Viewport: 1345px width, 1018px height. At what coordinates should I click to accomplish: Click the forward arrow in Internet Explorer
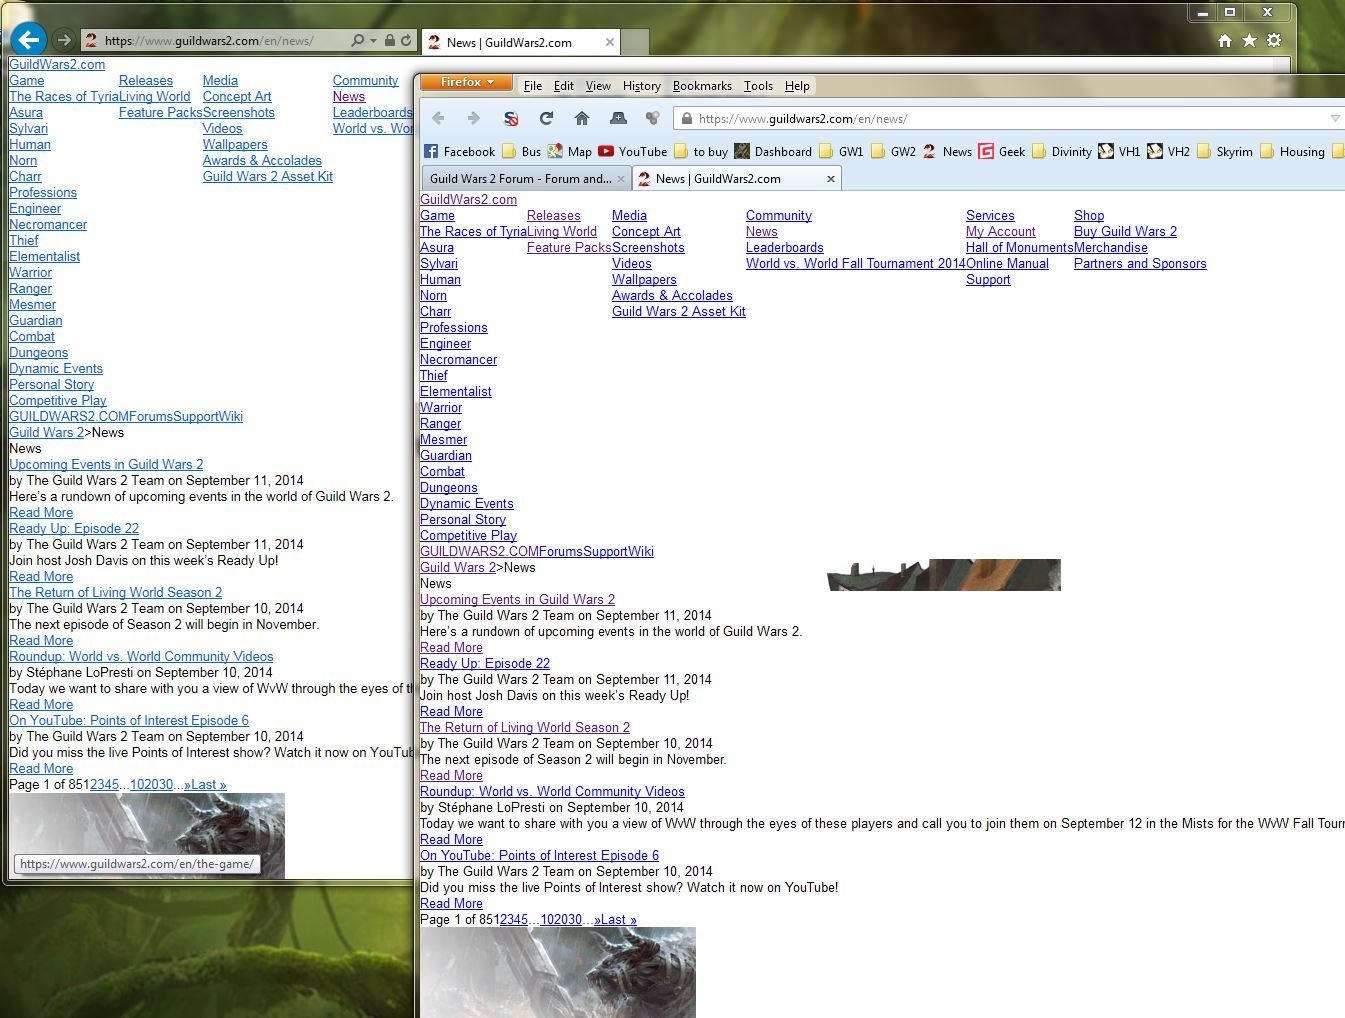[64, 40]
